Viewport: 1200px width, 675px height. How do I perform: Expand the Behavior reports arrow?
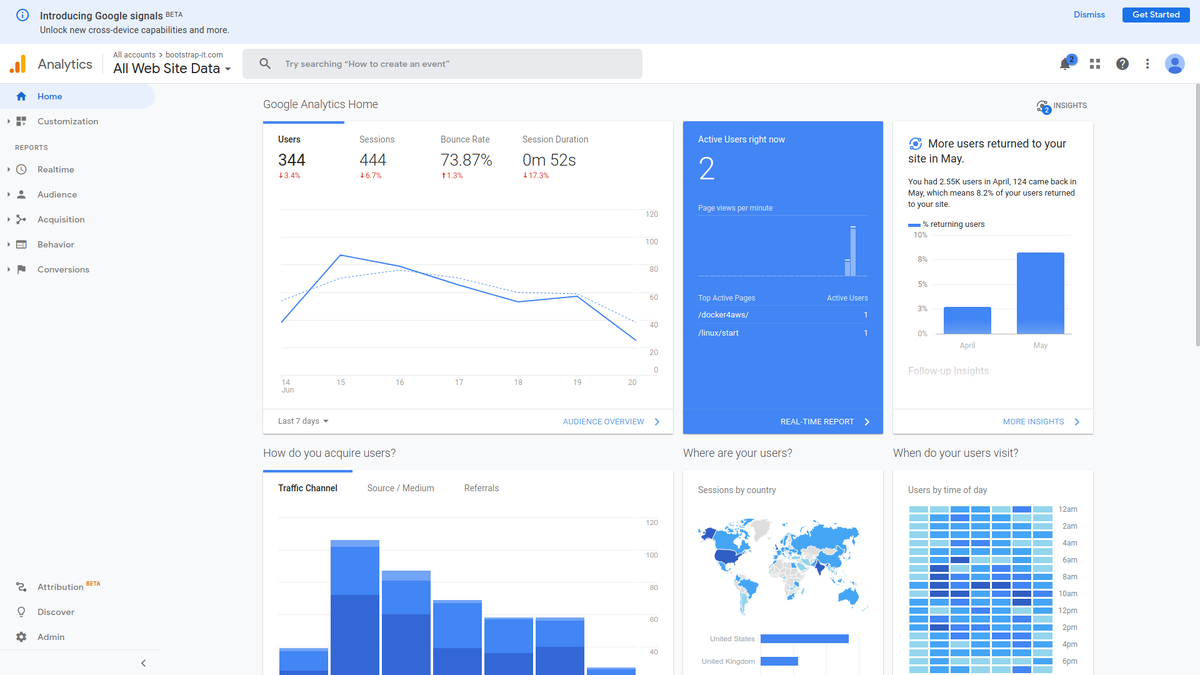(8, 245)
